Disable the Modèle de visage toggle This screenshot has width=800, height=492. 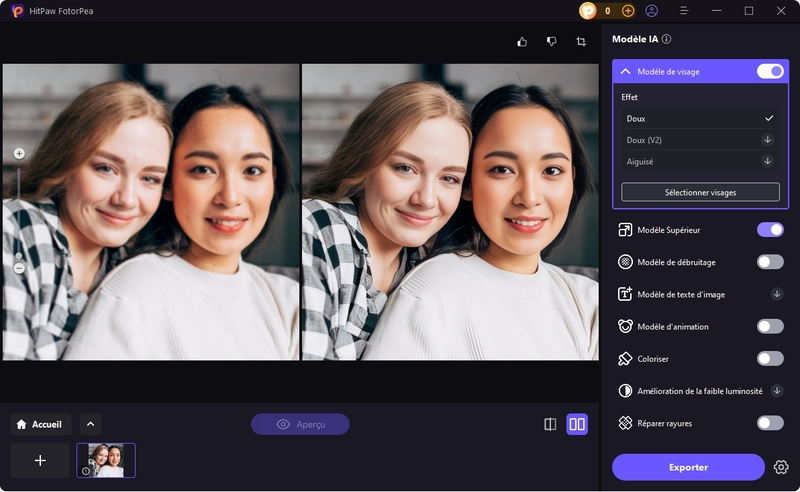pyautogui.click(x=769, y=71)
